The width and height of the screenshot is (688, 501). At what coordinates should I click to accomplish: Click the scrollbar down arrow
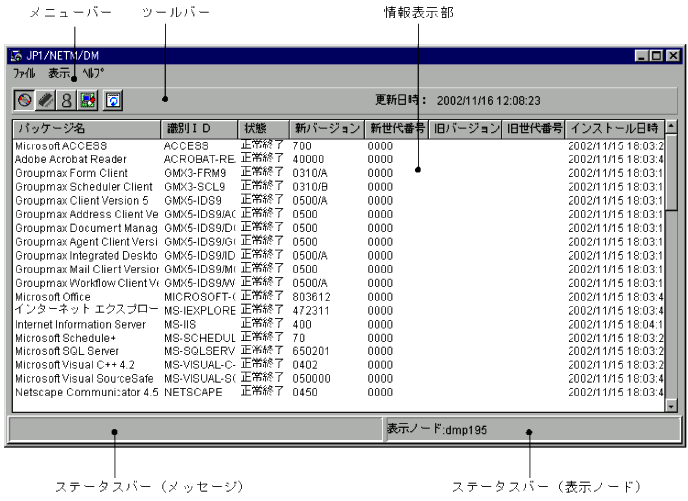pos(671,406)
